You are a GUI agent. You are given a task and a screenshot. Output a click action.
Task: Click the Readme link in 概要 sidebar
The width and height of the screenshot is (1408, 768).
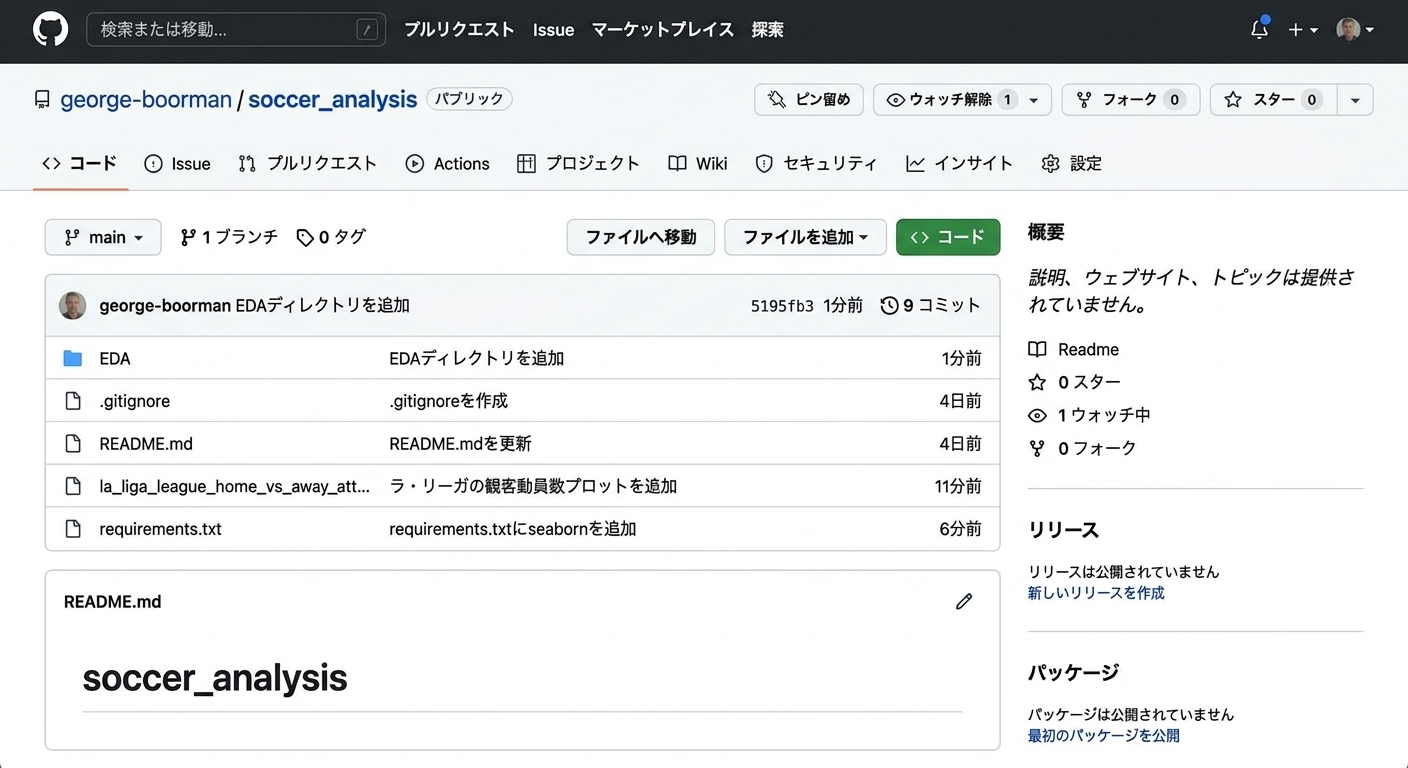tap(1074, 349)
